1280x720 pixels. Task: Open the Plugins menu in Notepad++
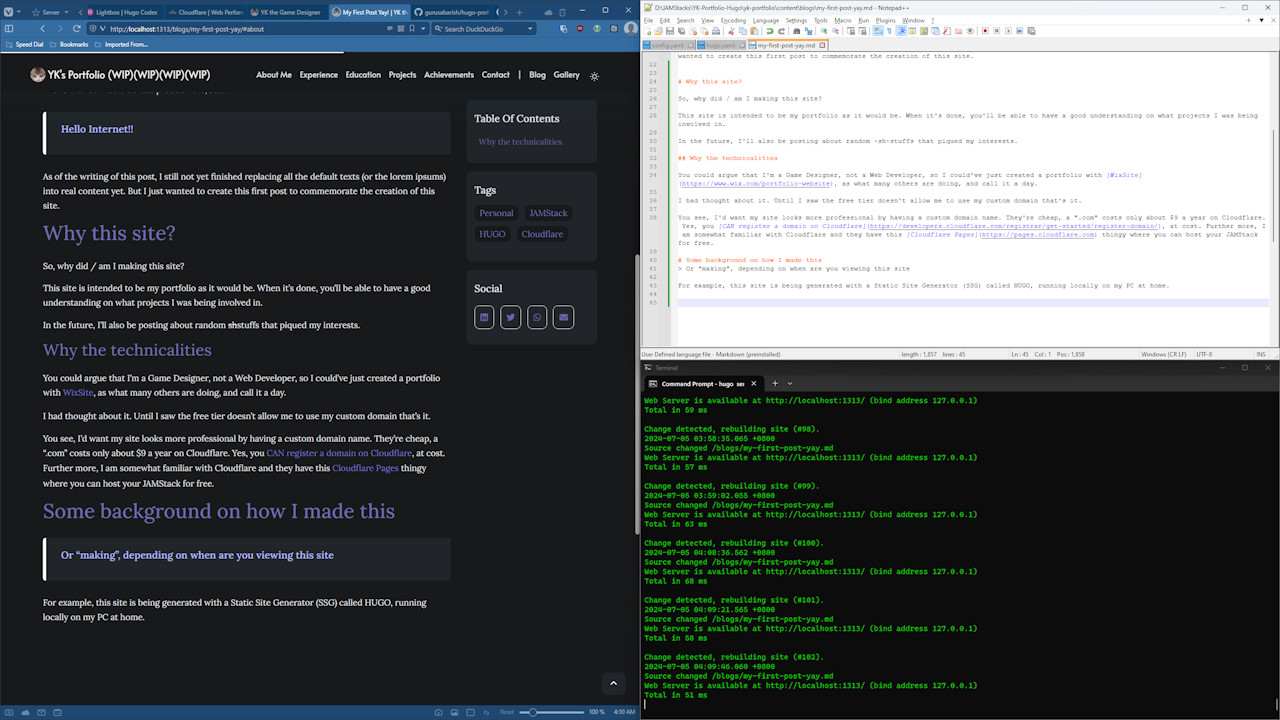[886, 20]
